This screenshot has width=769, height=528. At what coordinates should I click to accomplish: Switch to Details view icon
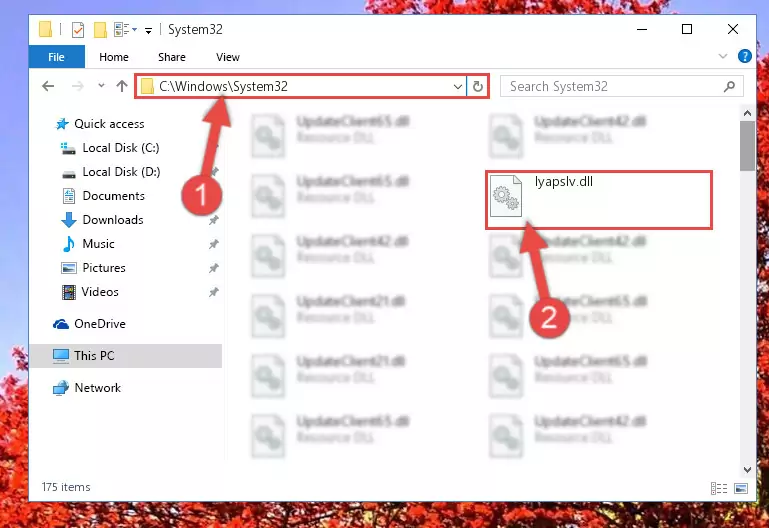(718, 488)
